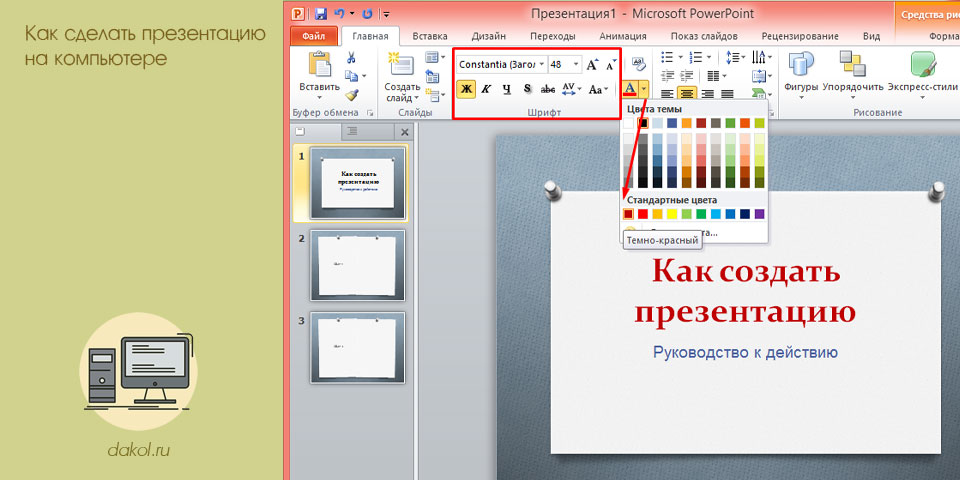960x480 pixels.
Task: Align paragraph text to the right
Action: [x=707, y=94]
